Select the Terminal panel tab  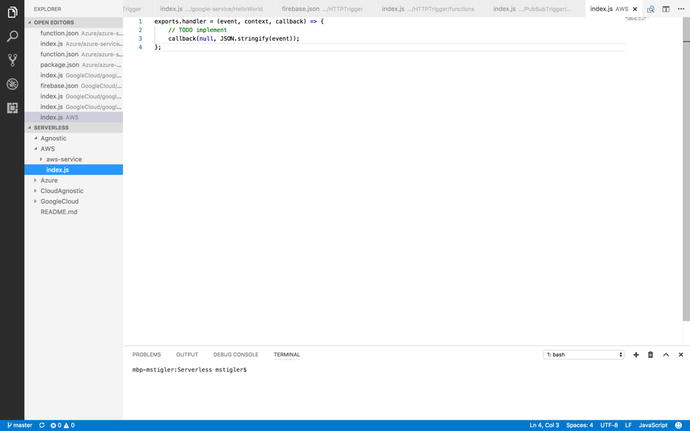[x=287, y=355]
